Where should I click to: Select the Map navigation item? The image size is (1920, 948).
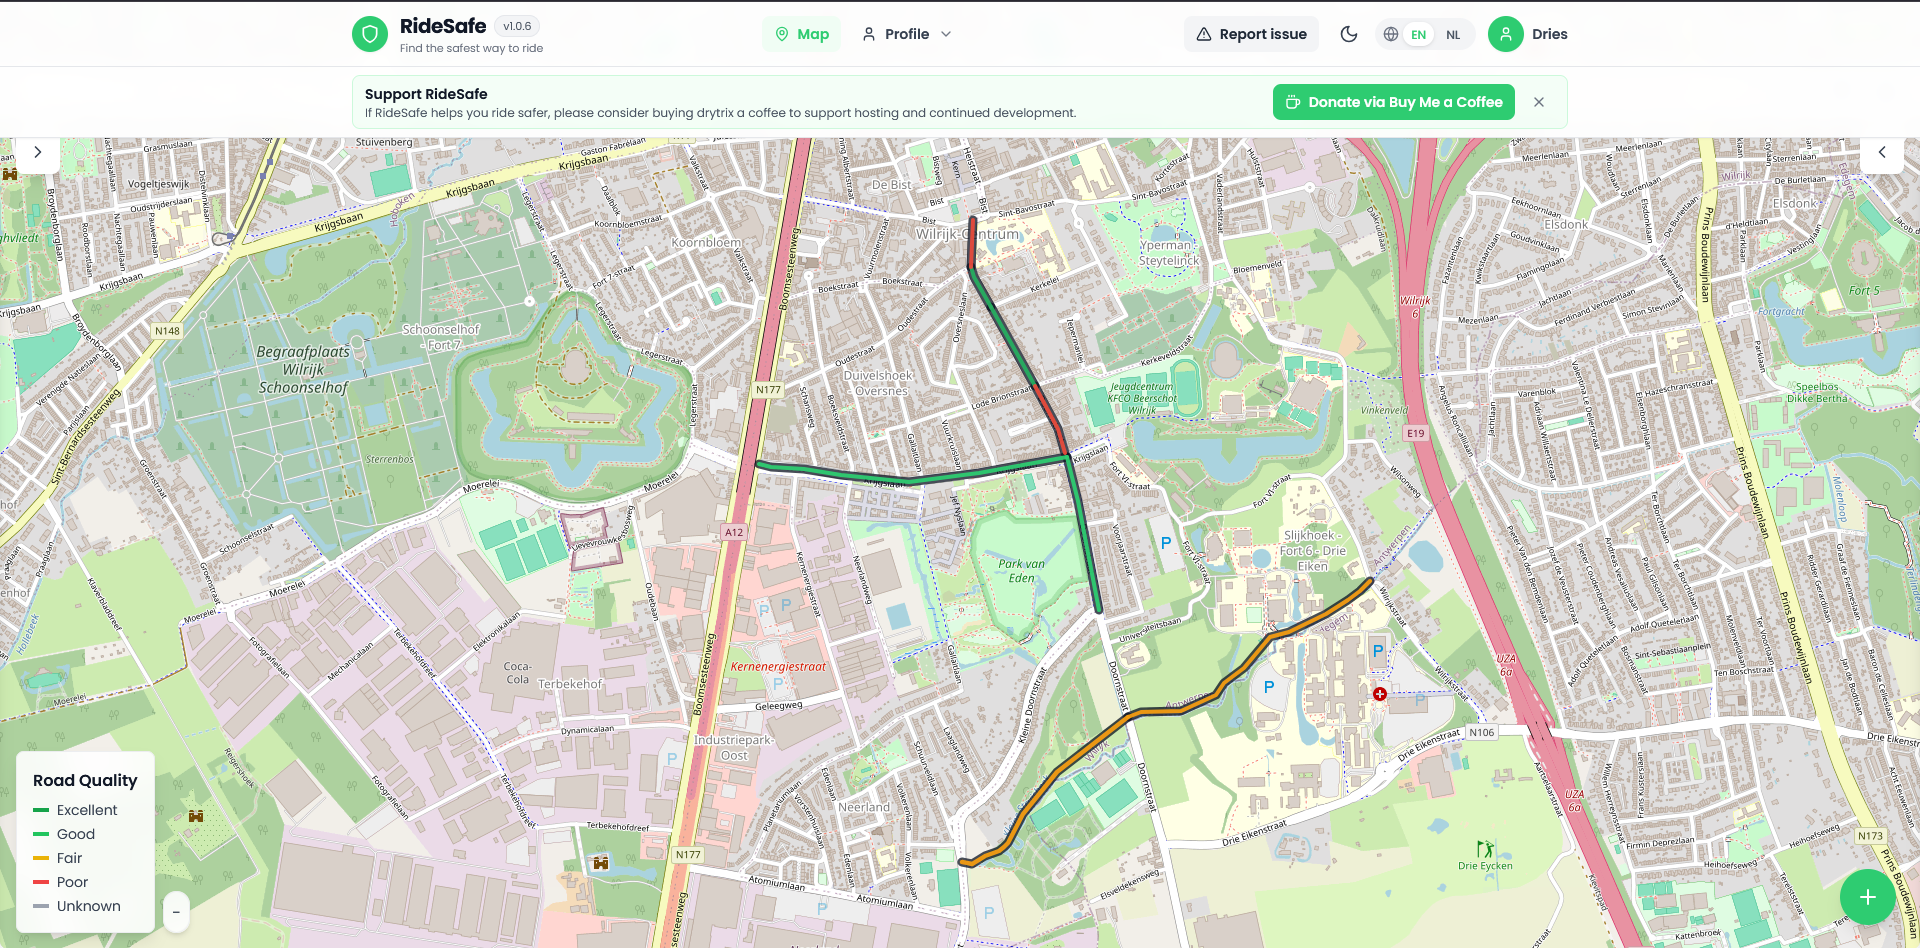(801, 33)
